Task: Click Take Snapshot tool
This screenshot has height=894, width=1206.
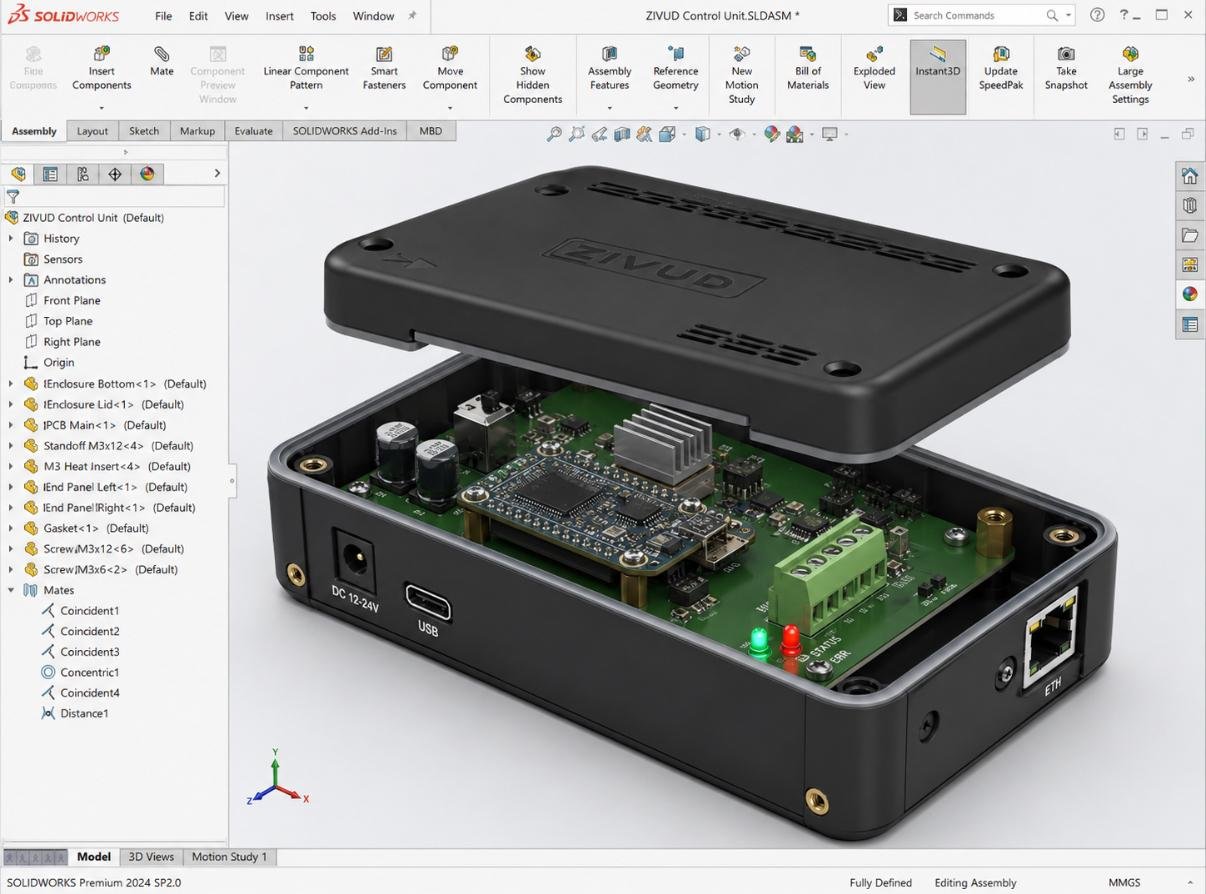Action: click(1066, 69)
